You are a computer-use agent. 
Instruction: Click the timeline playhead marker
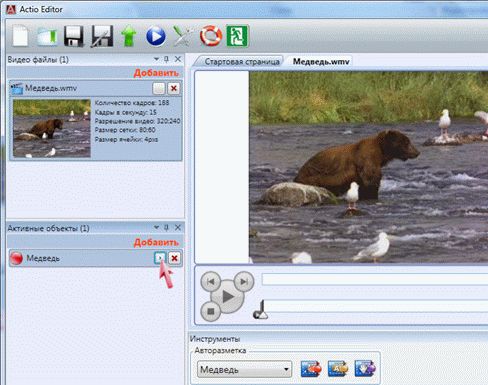click(x=261, y=310)
